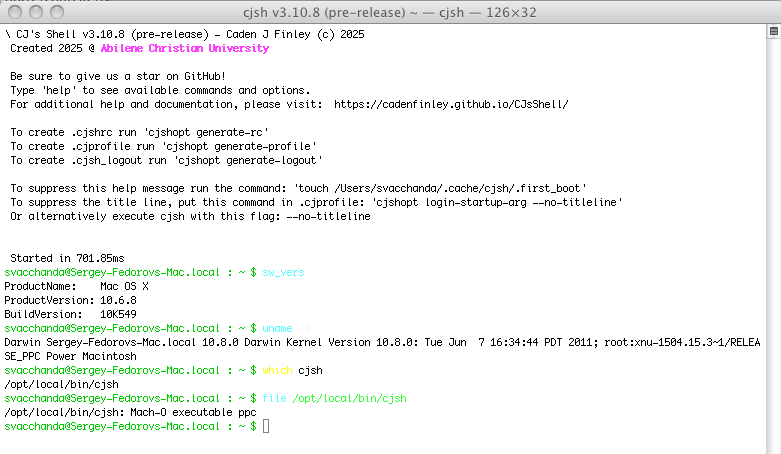Click 'Started in 701.85ms' line
781x454 pixels.
pos(67,258)
